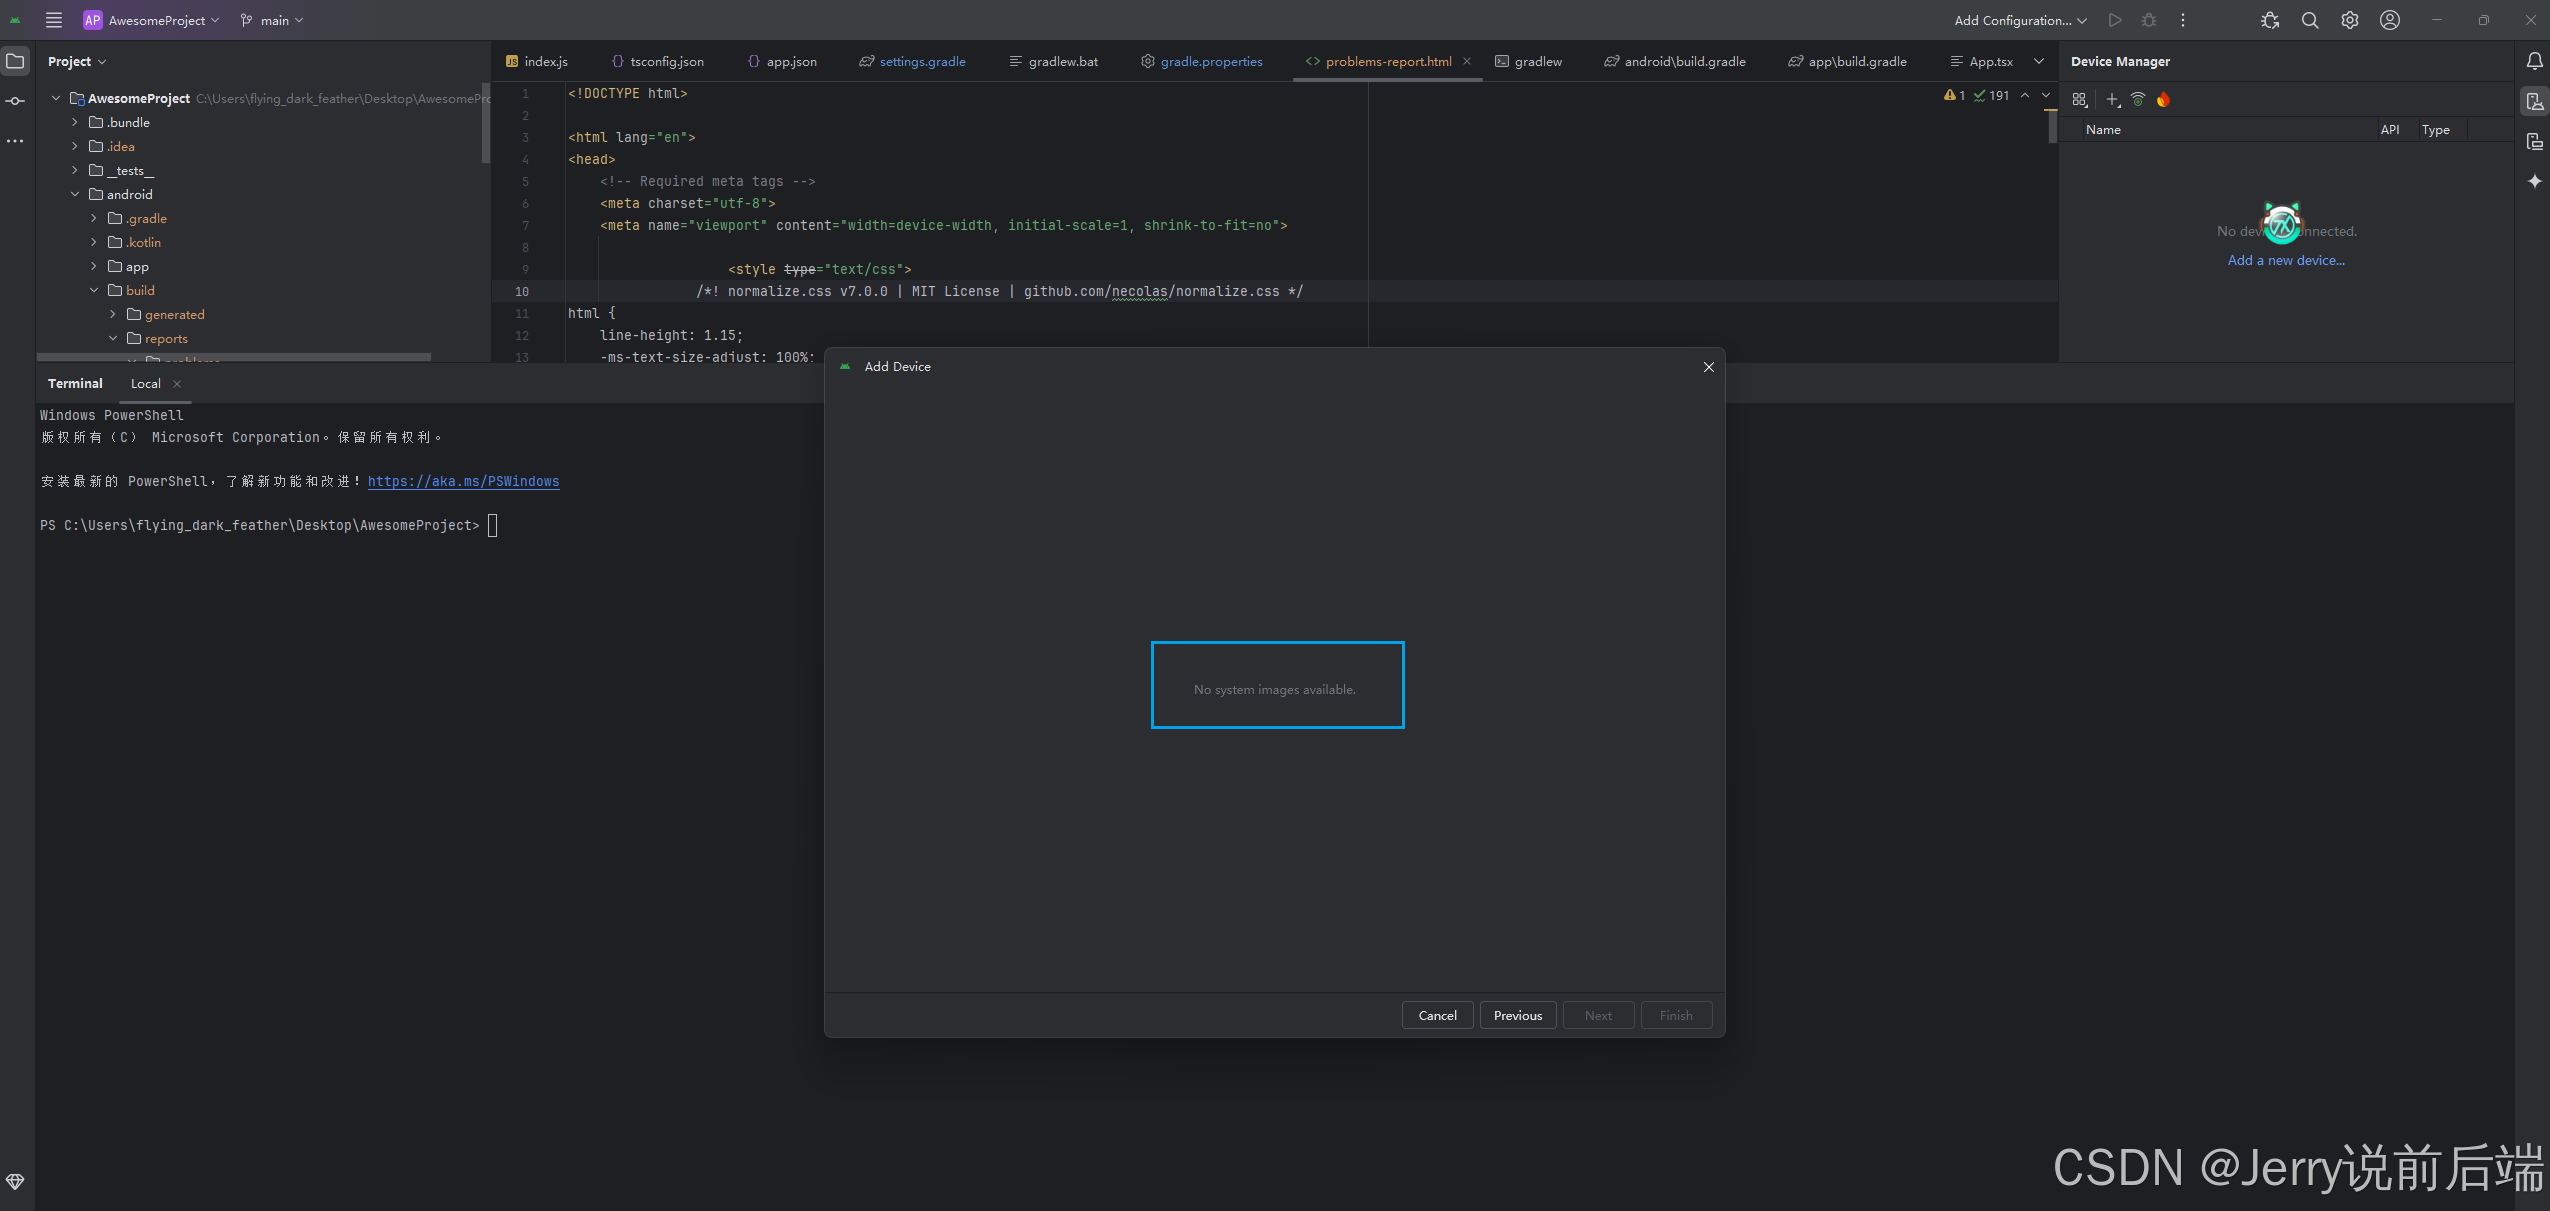Click the Firebase flame icon in Device Manager
This screenshot has width=2550, height=1211.
2163,99
